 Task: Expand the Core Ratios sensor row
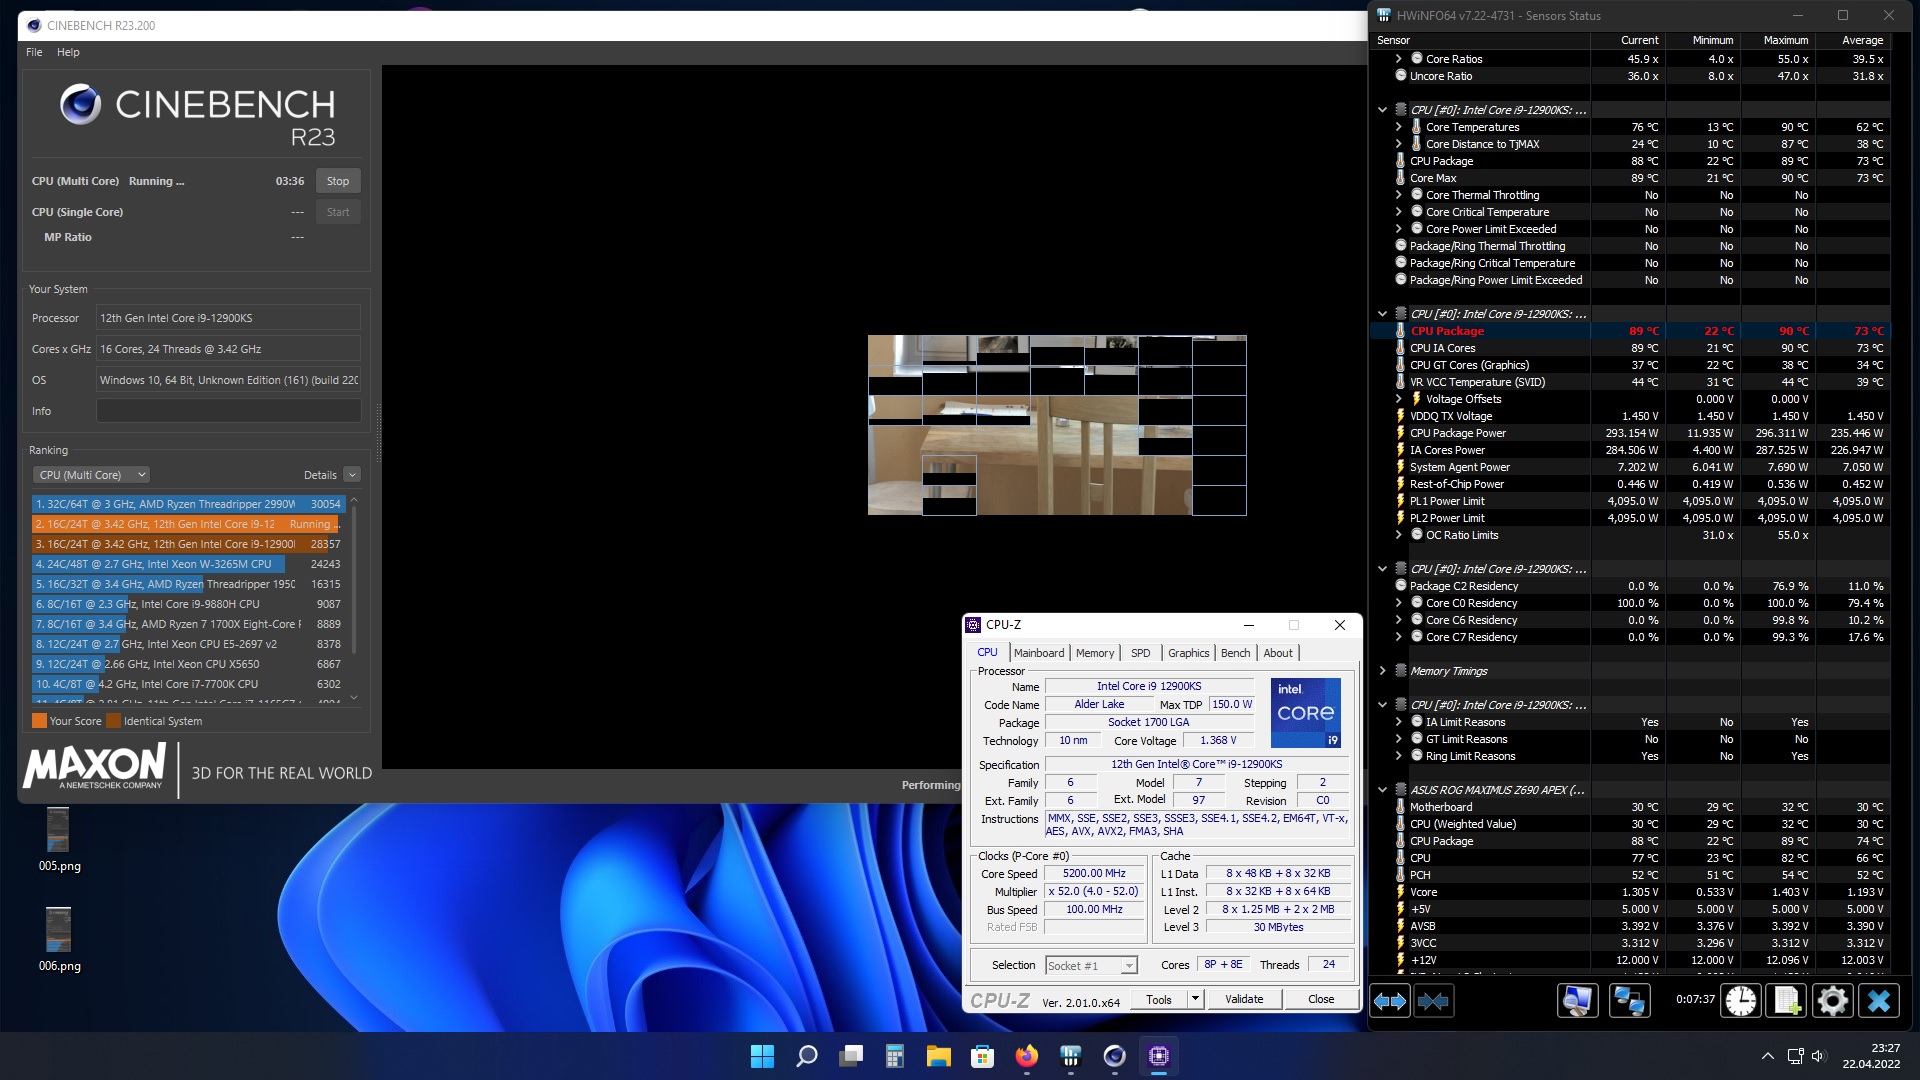[1398, 59]
